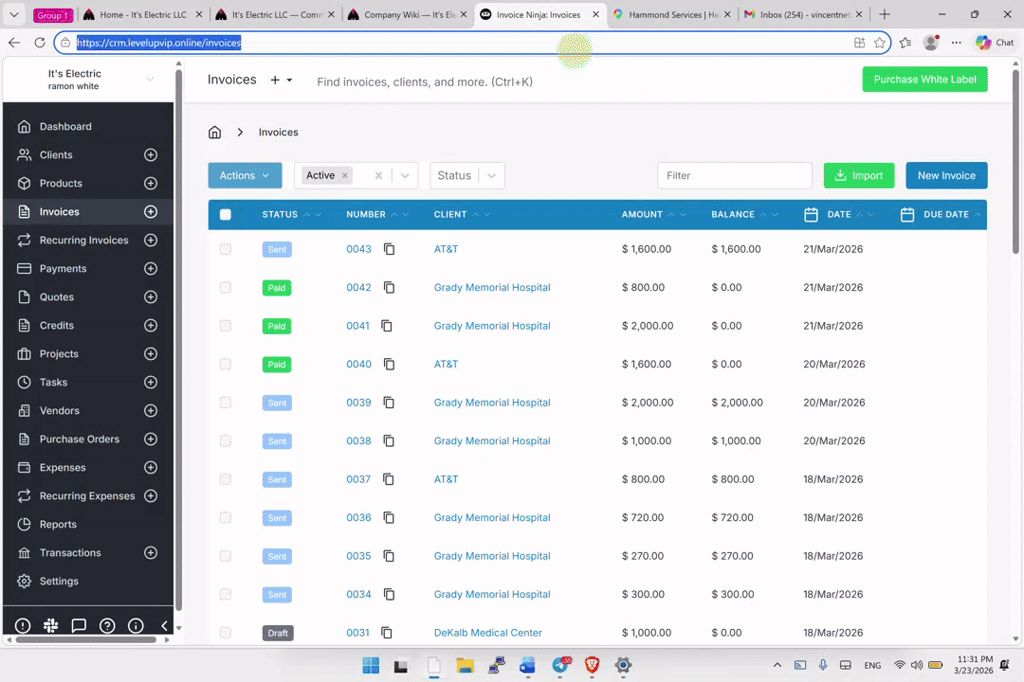The height and width of the screenshot is (682, 1024).
Task: Copy invoice number 0043 icon
Action: [389, 249]
